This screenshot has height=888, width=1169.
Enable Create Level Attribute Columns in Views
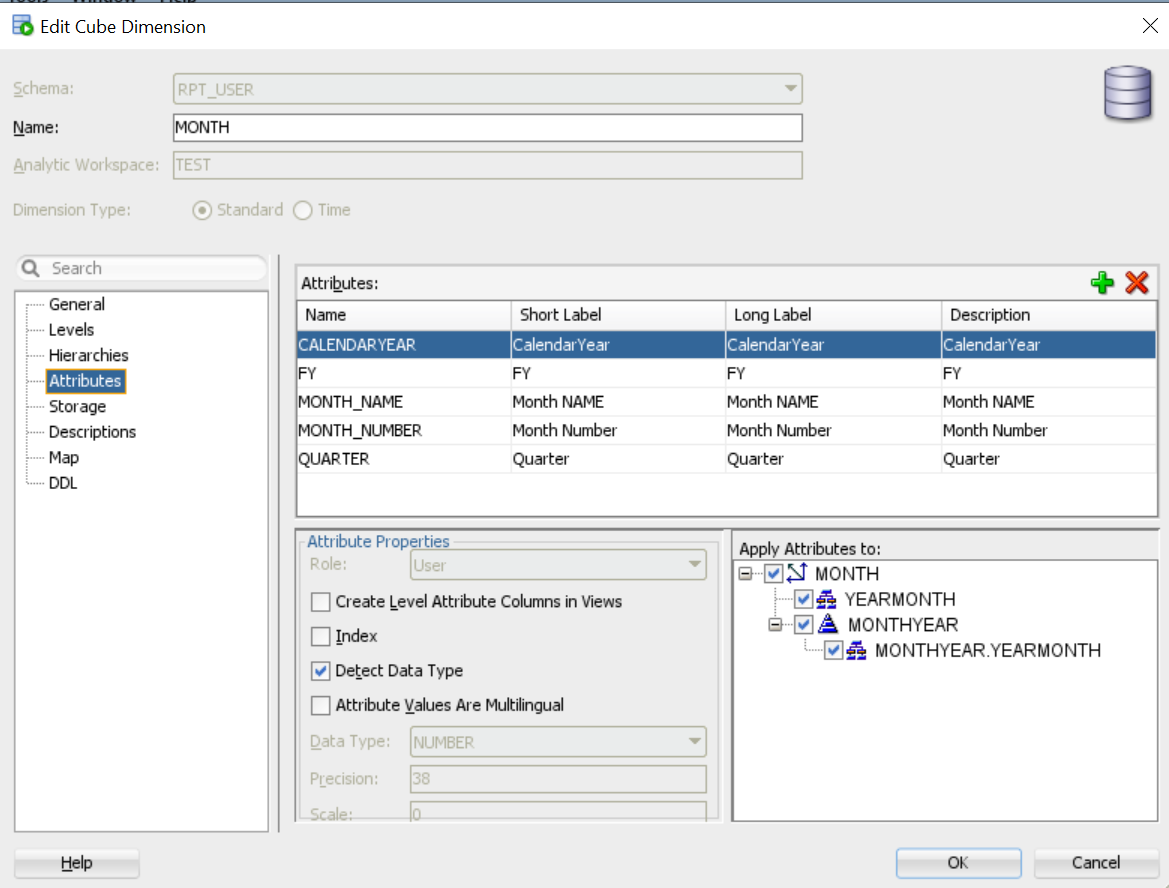click(x=321, y=602)
